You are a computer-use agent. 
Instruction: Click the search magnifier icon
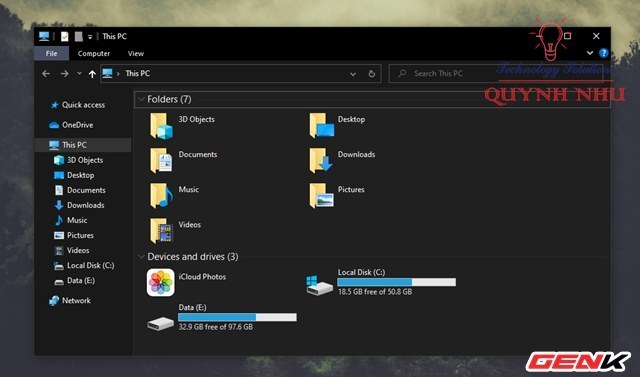click(x=402, y=73)
